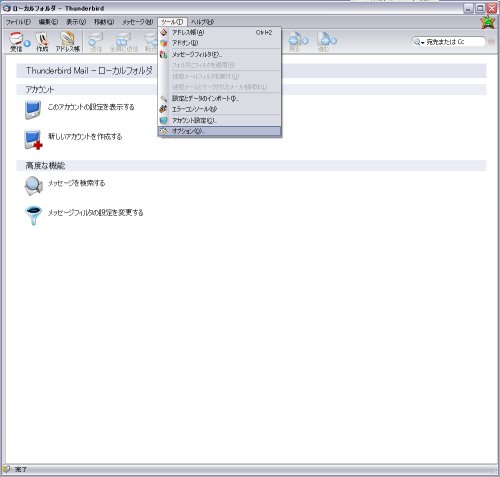This screenshot has height=477, width=500.
Task: Click the このアカウントの設定を表示する link
Action: [x=91, y=107]
